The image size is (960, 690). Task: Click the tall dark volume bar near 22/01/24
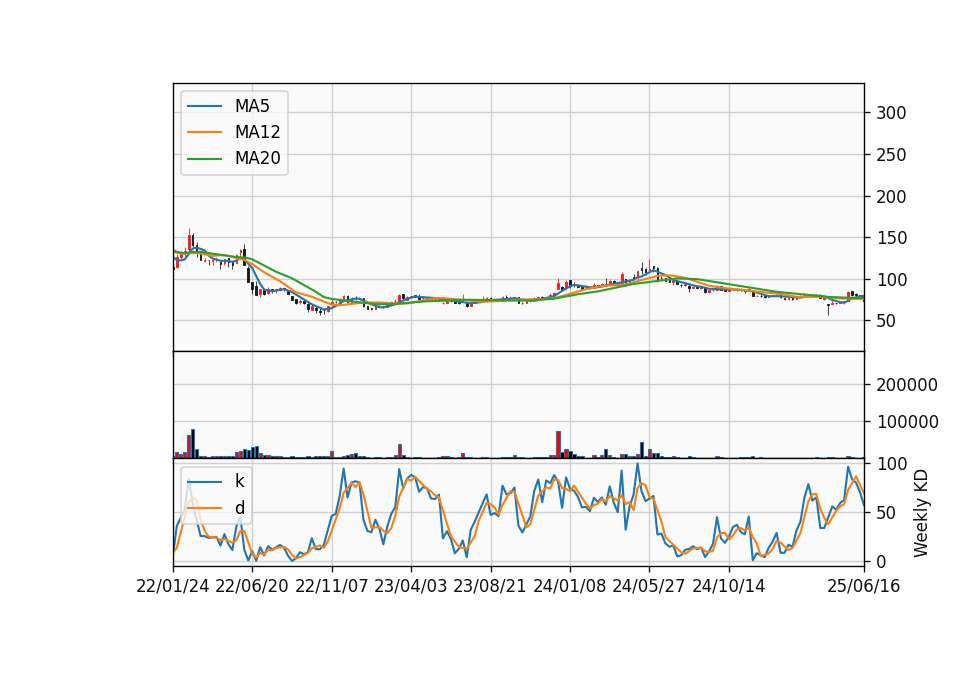point(193,444)
